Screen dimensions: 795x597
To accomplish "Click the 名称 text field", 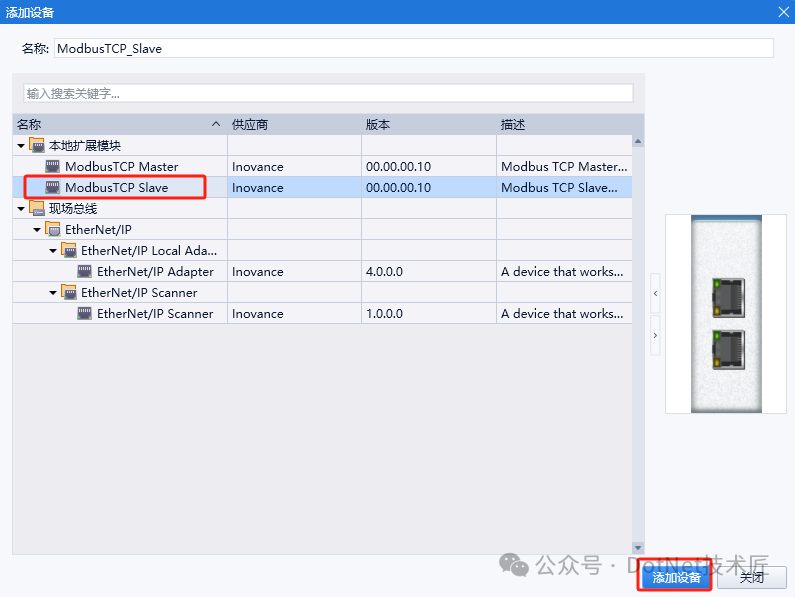I will coord(414,48).
